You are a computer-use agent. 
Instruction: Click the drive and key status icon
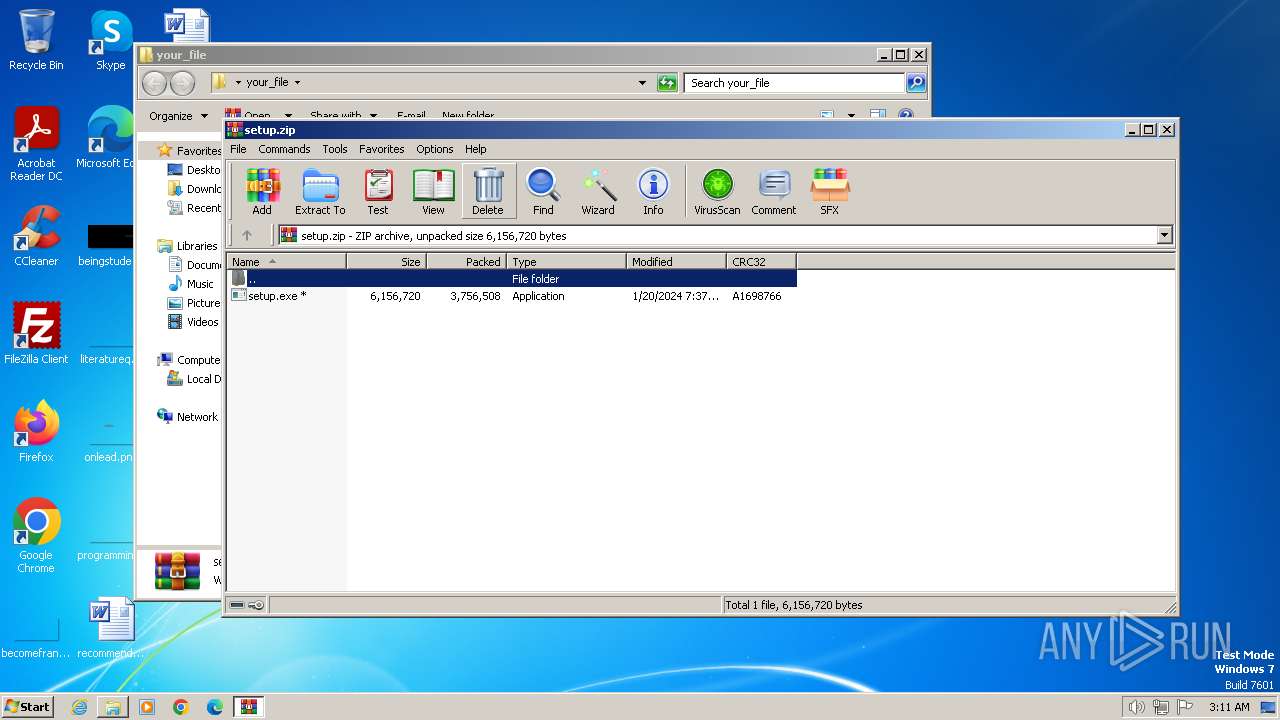click(246, 605)
